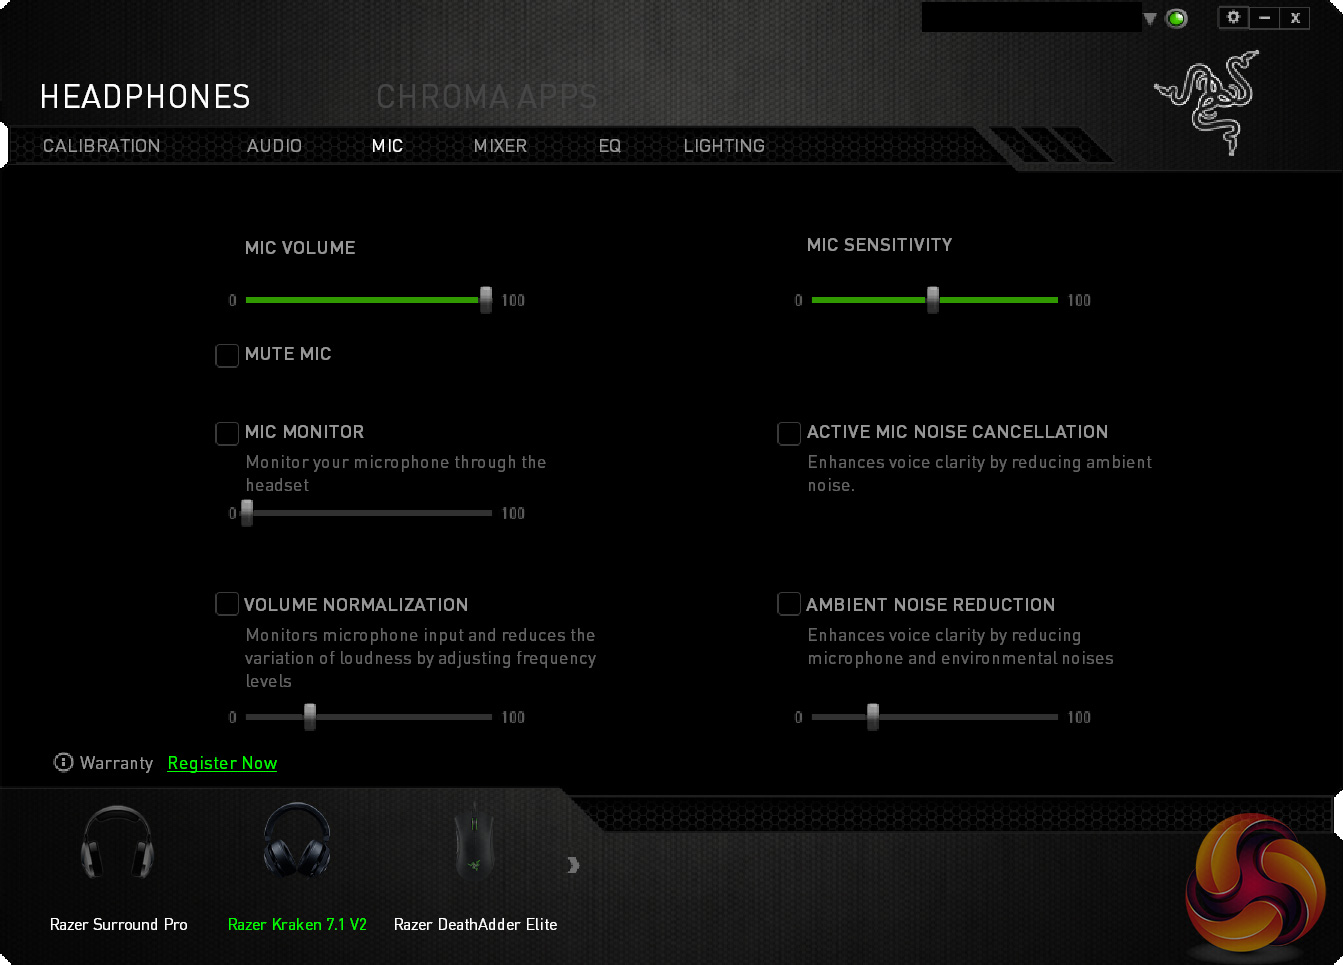
Task: Click the green online status indicator
Action: 1177,18
